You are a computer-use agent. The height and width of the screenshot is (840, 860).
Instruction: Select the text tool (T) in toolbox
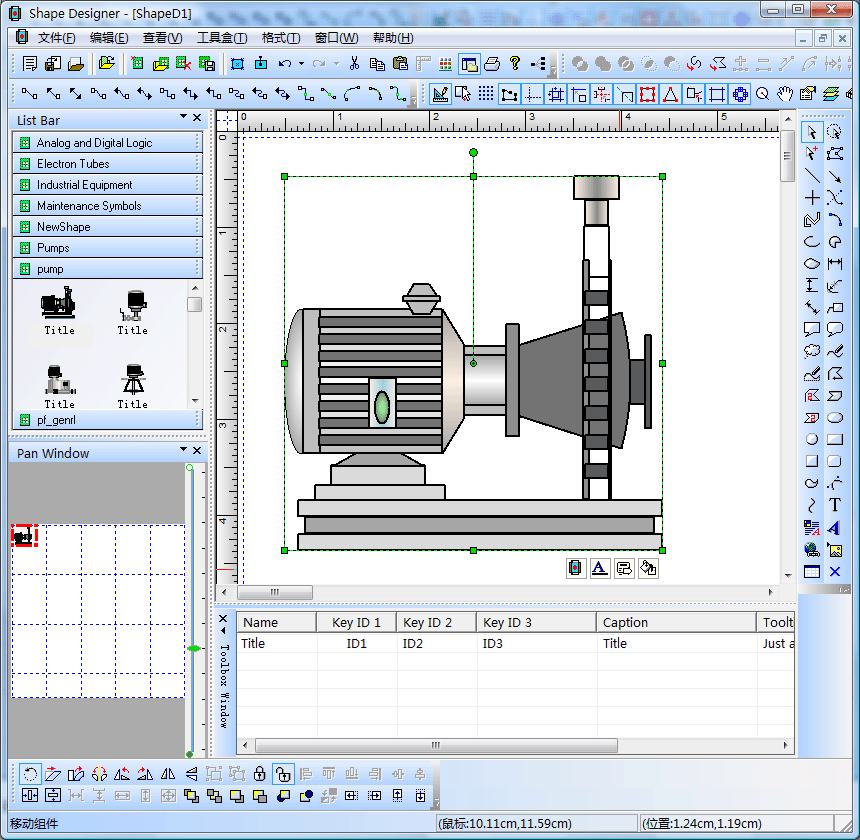pyautogui.click(x=835, y=506)
